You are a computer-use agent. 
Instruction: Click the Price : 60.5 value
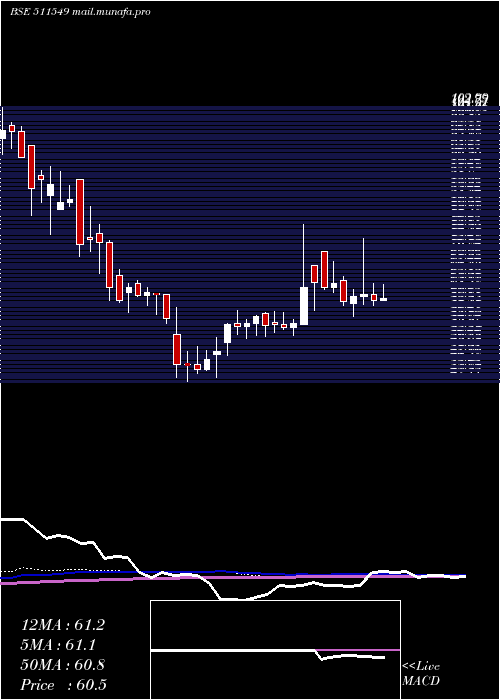click(64, 685)
